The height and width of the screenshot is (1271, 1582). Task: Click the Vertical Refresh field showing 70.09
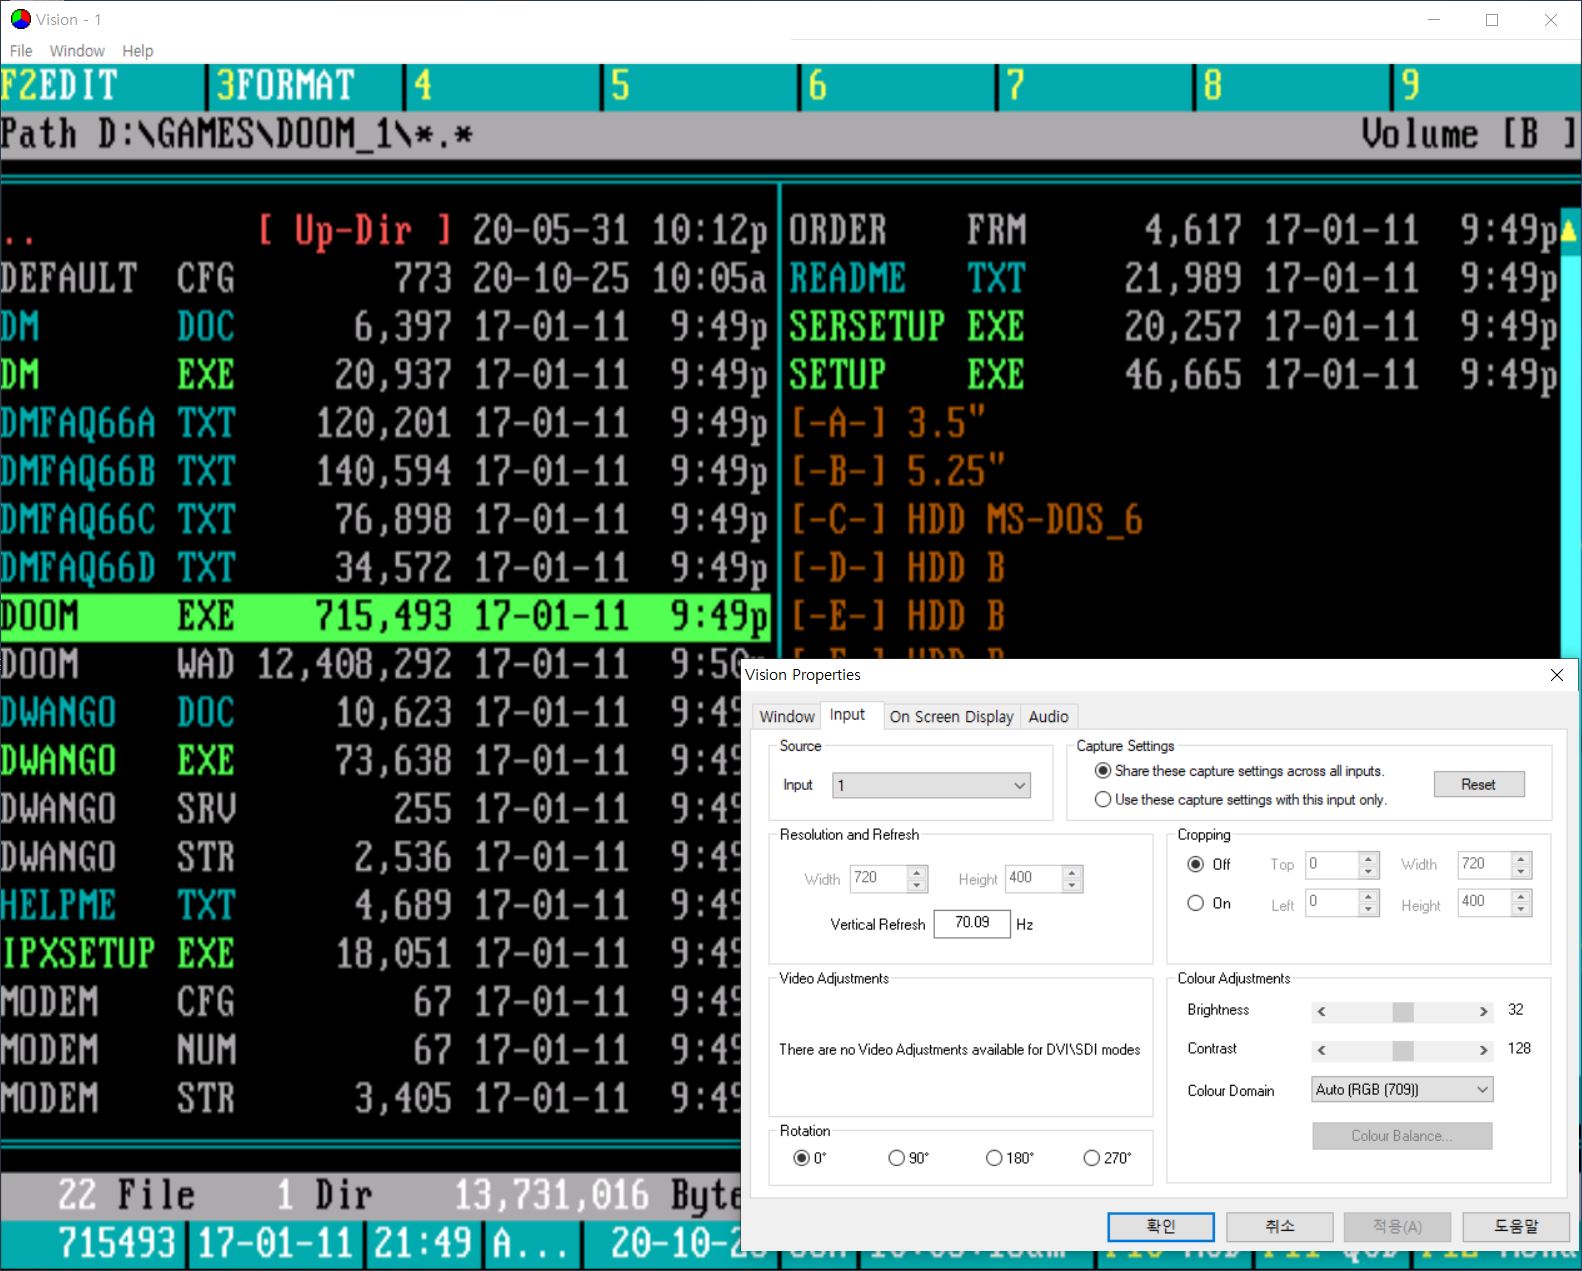972,923
